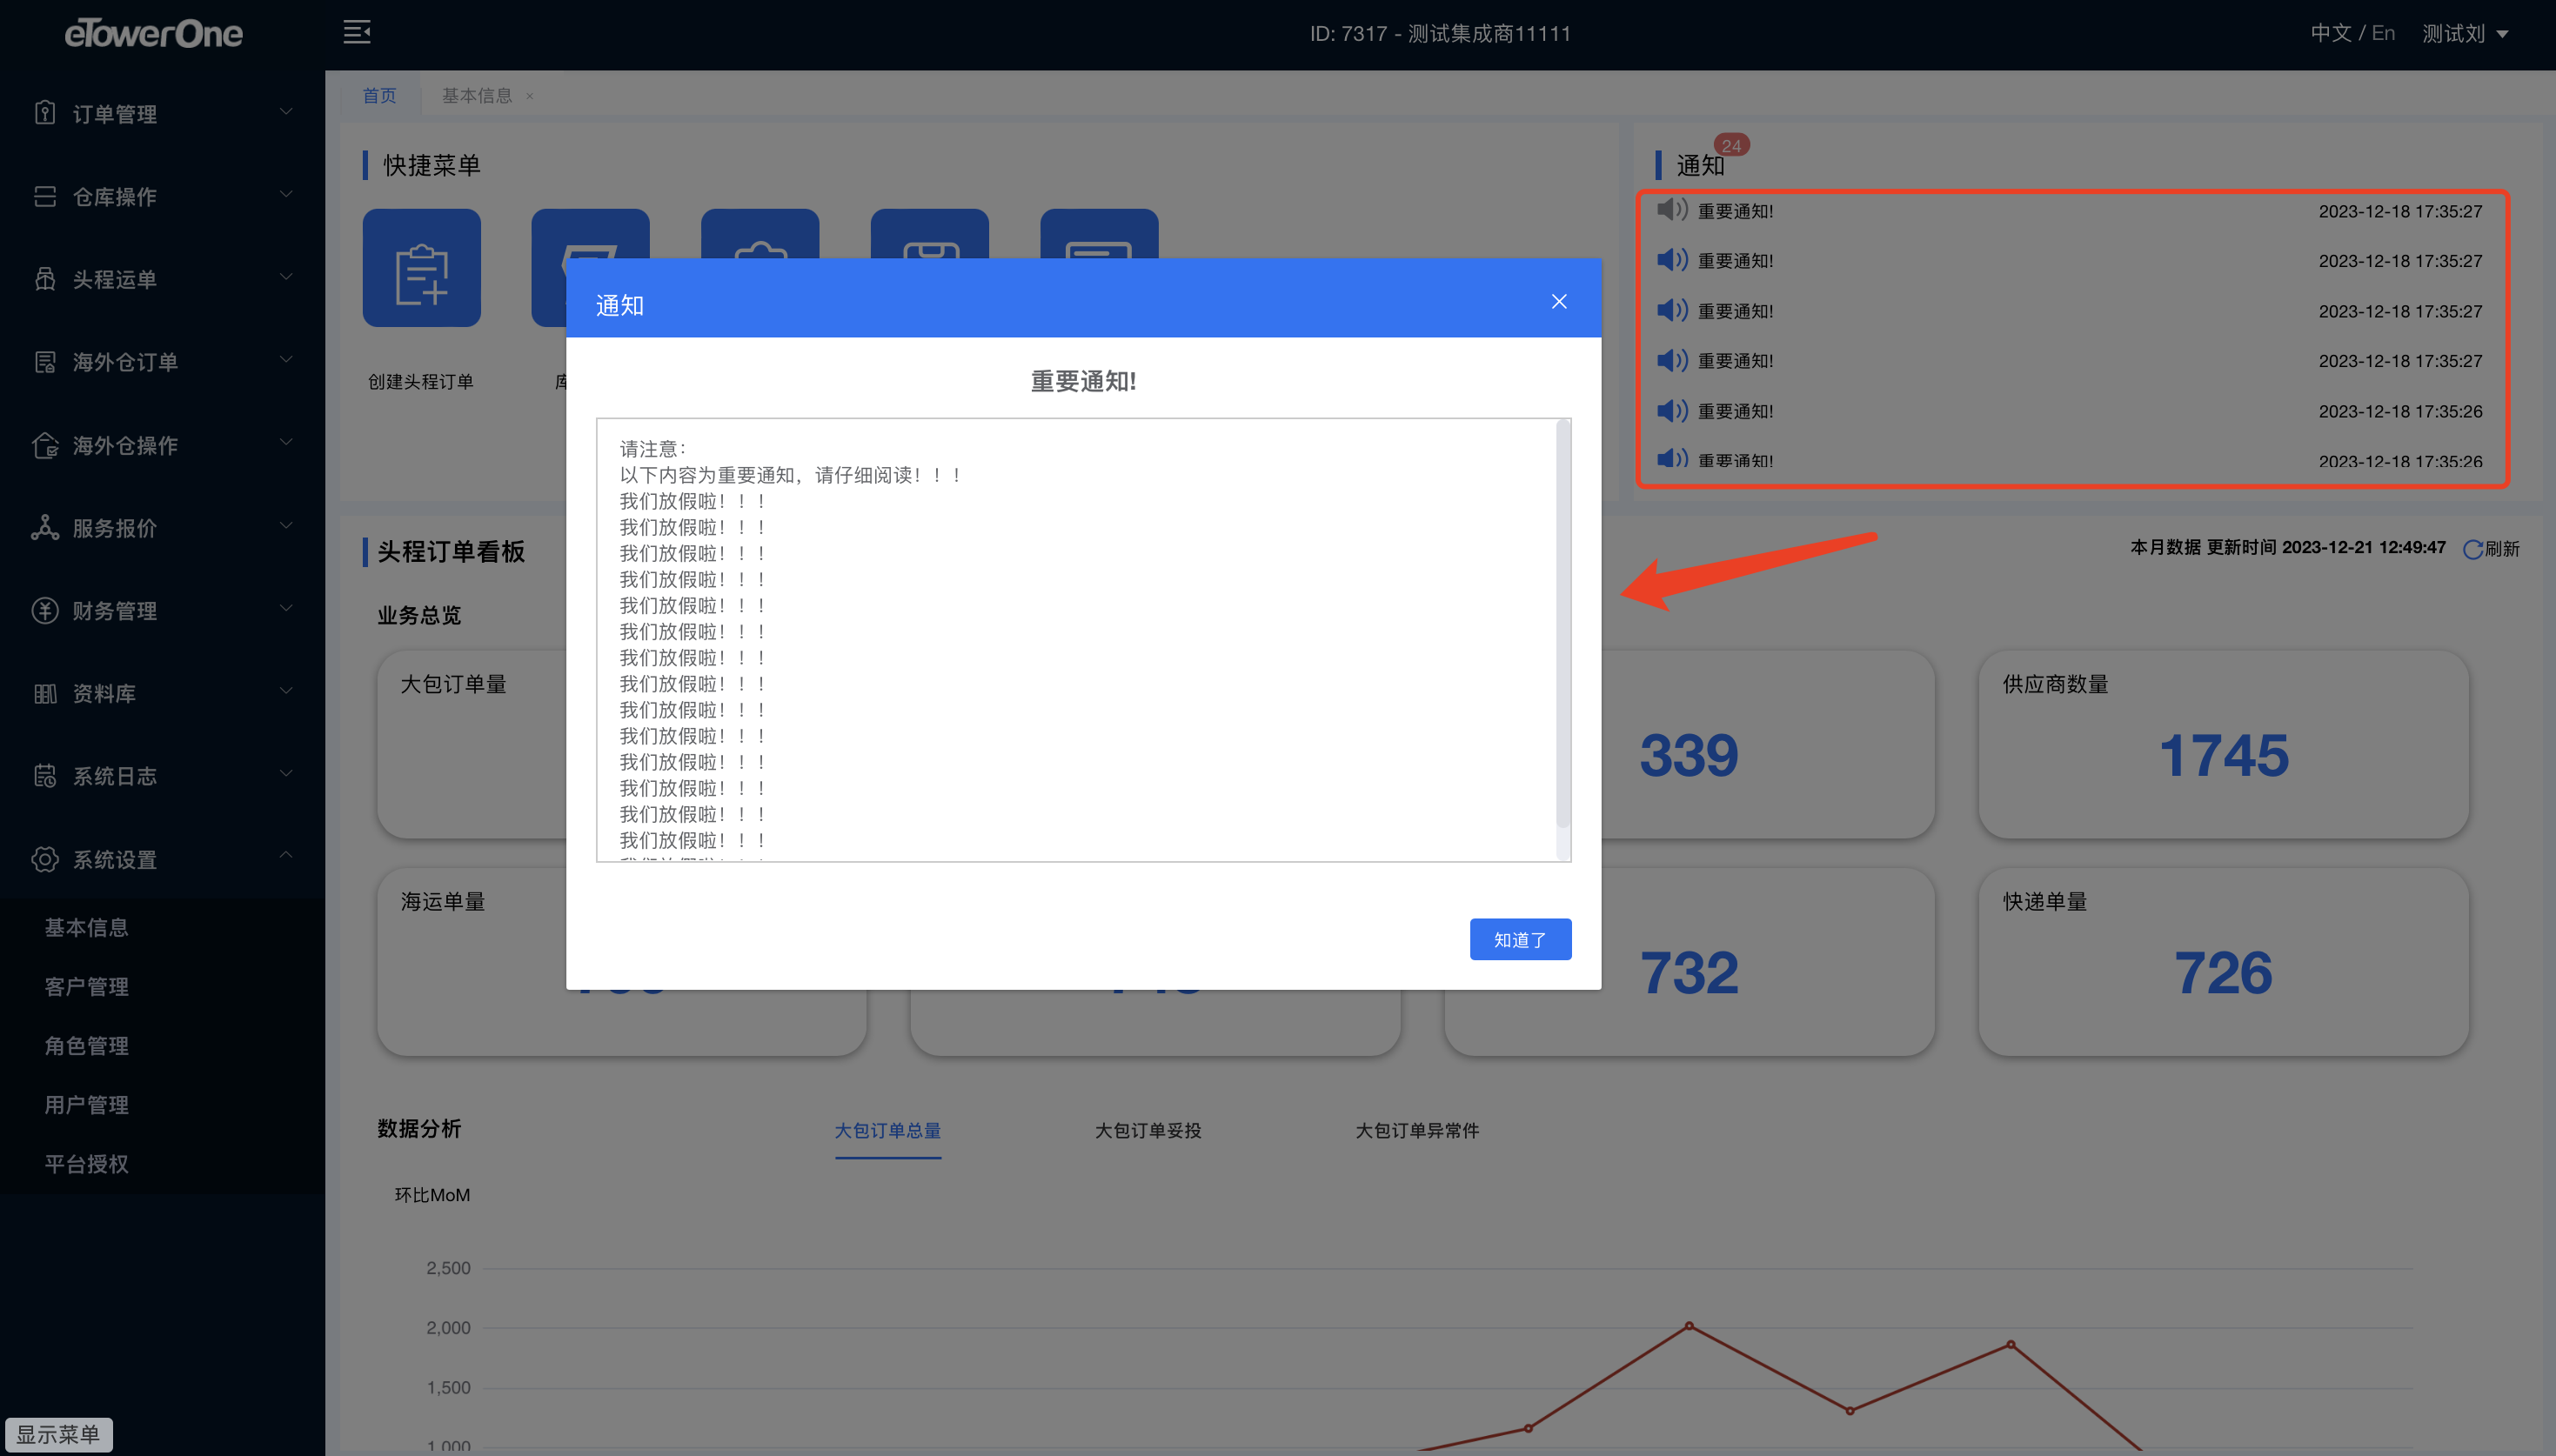Viewport: 2556px width, 1456px height.
Task: Click the 仓库操作 sidebar icon
Action: 45,196
